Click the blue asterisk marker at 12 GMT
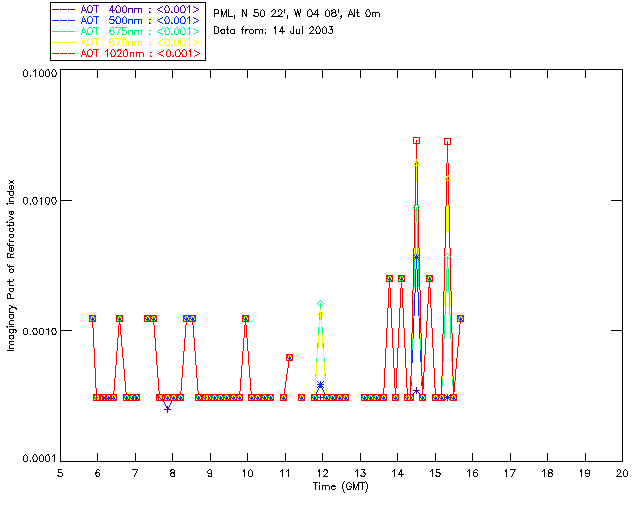This screenshot has width=640, height=512. 320,385
